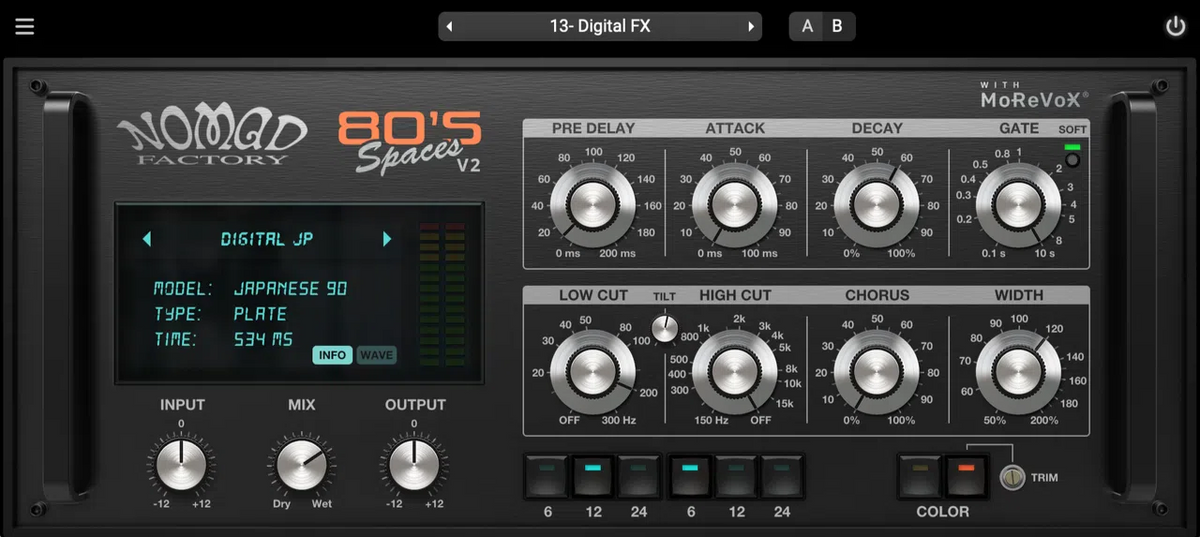Click the 80's Spaces V2 logo
This screenshot has height=537, width=1200.
click(409, 141)
